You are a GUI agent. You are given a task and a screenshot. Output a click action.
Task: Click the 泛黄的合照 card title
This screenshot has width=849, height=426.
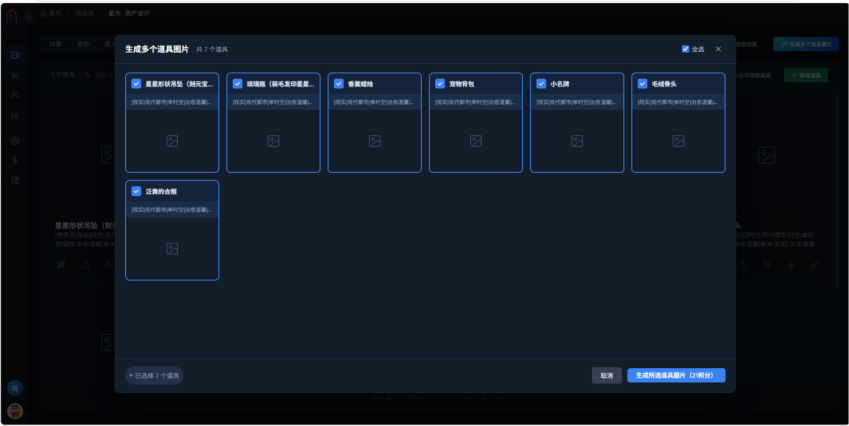[161, 192]
